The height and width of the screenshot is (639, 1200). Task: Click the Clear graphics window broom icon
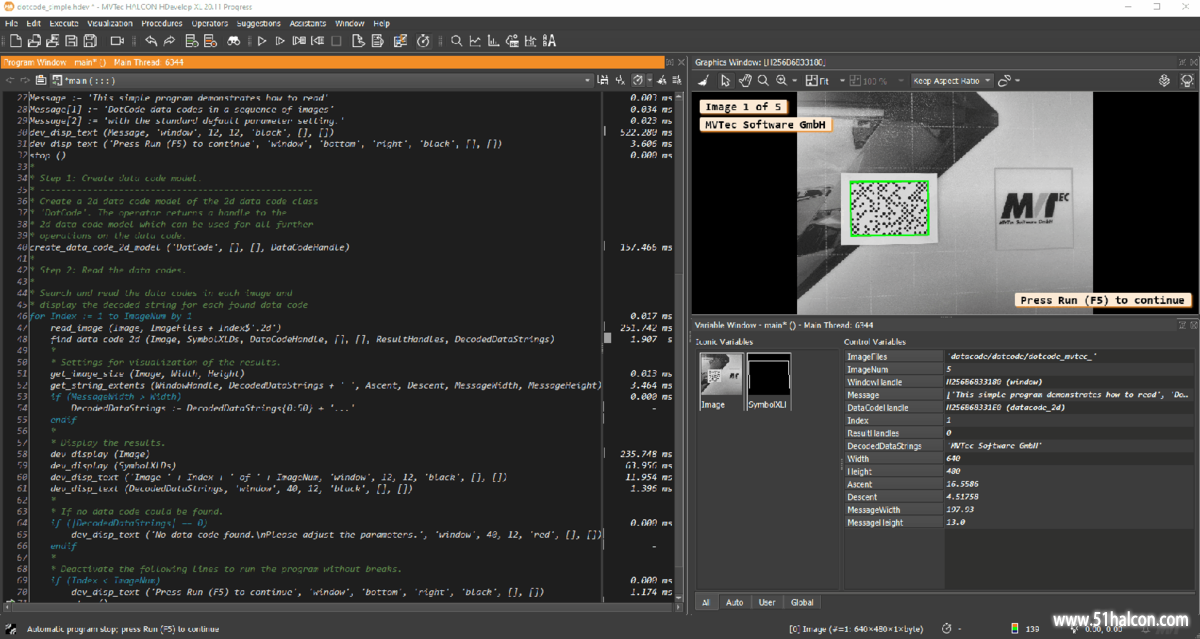tap(704, 80)
